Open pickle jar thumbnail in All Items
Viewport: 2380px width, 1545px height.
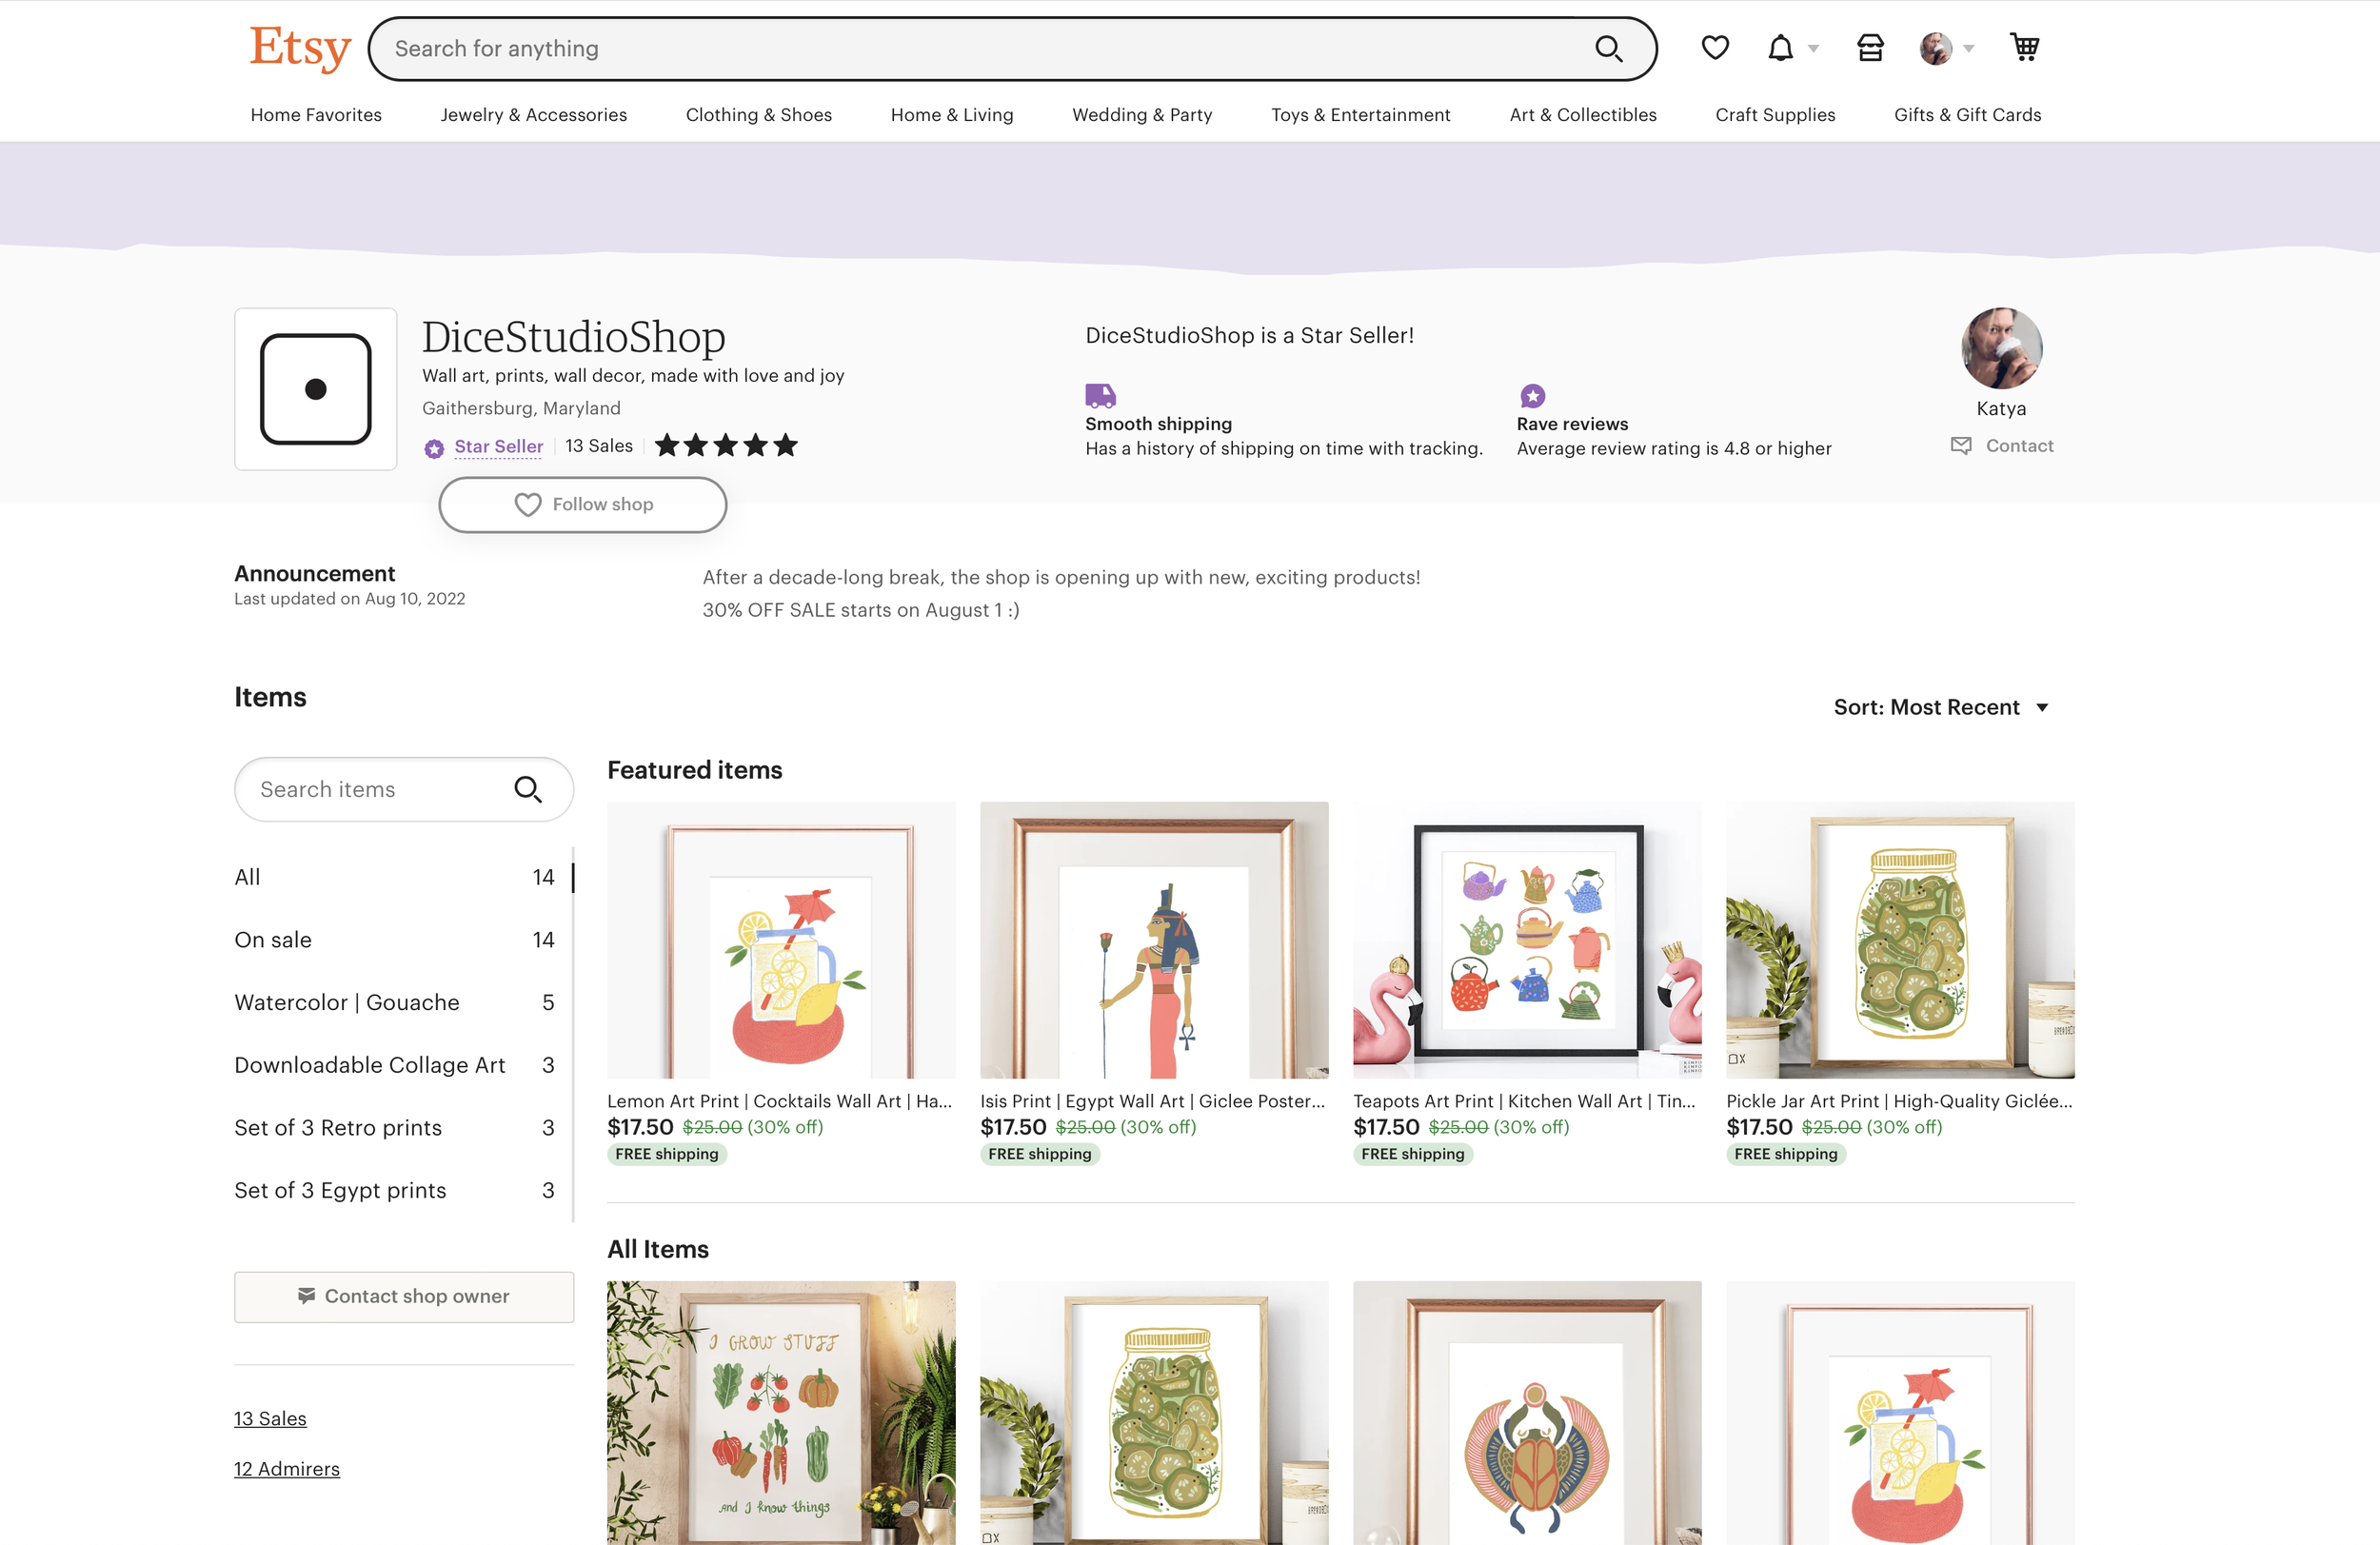(1154, 1413)
